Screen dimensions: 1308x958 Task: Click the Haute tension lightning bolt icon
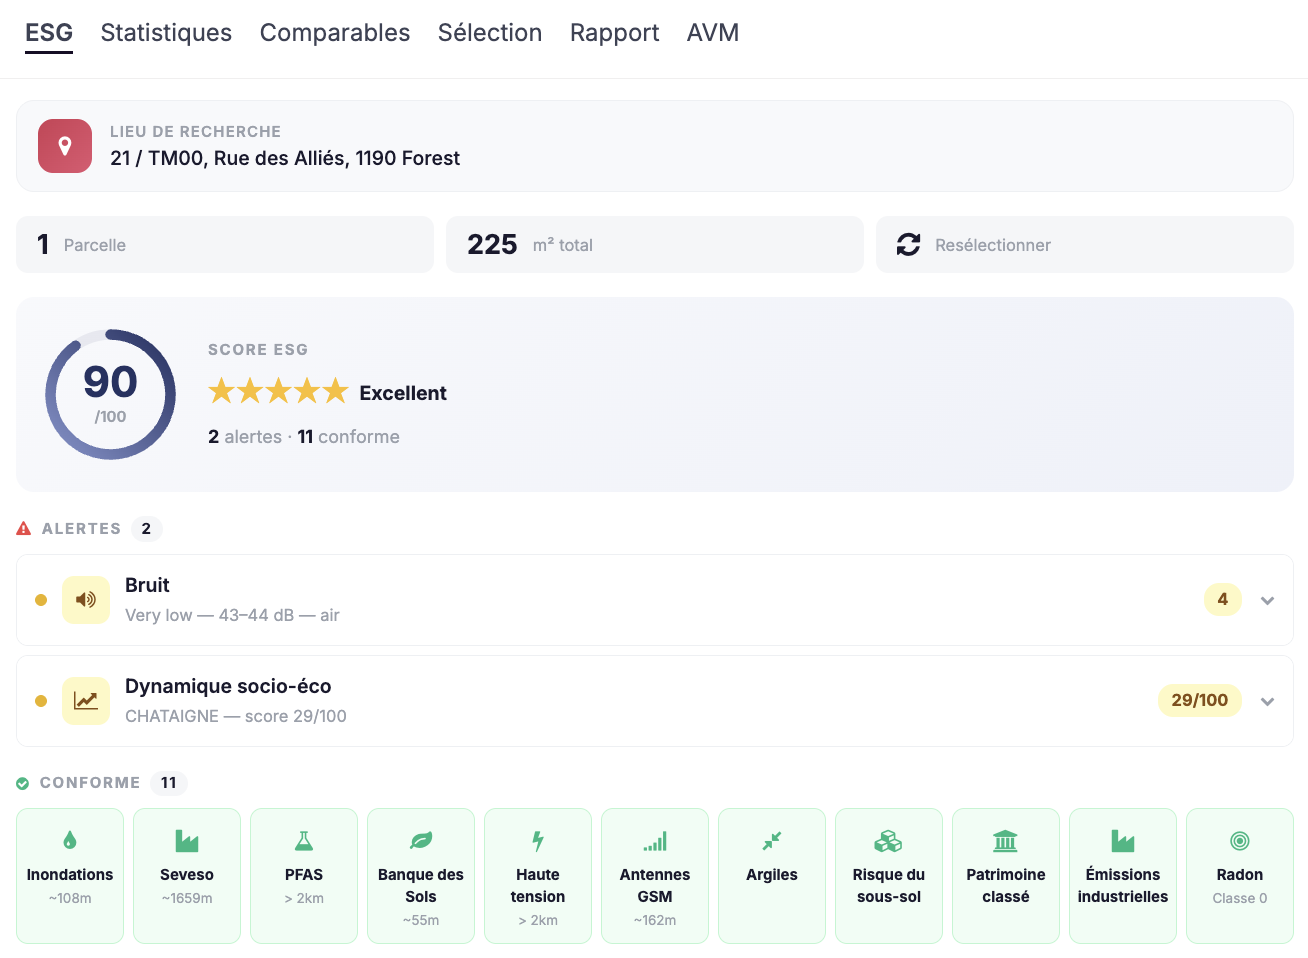click(x=538, y=840)
